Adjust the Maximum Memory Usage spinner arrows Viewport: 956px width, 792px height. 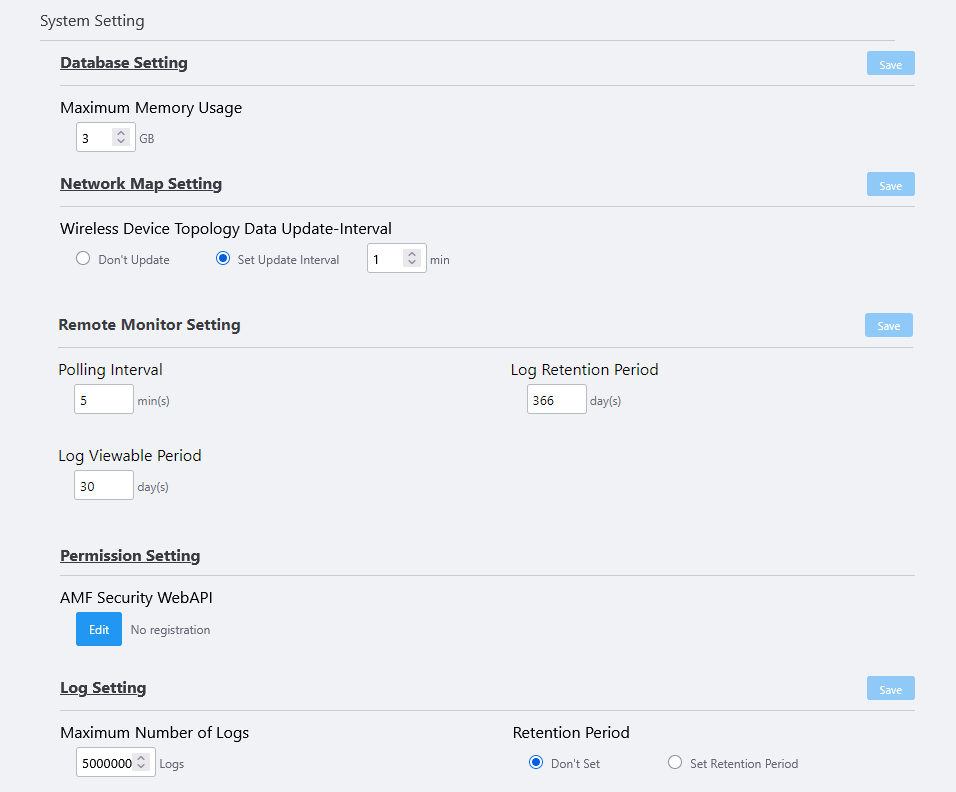(x=121, y=138)
